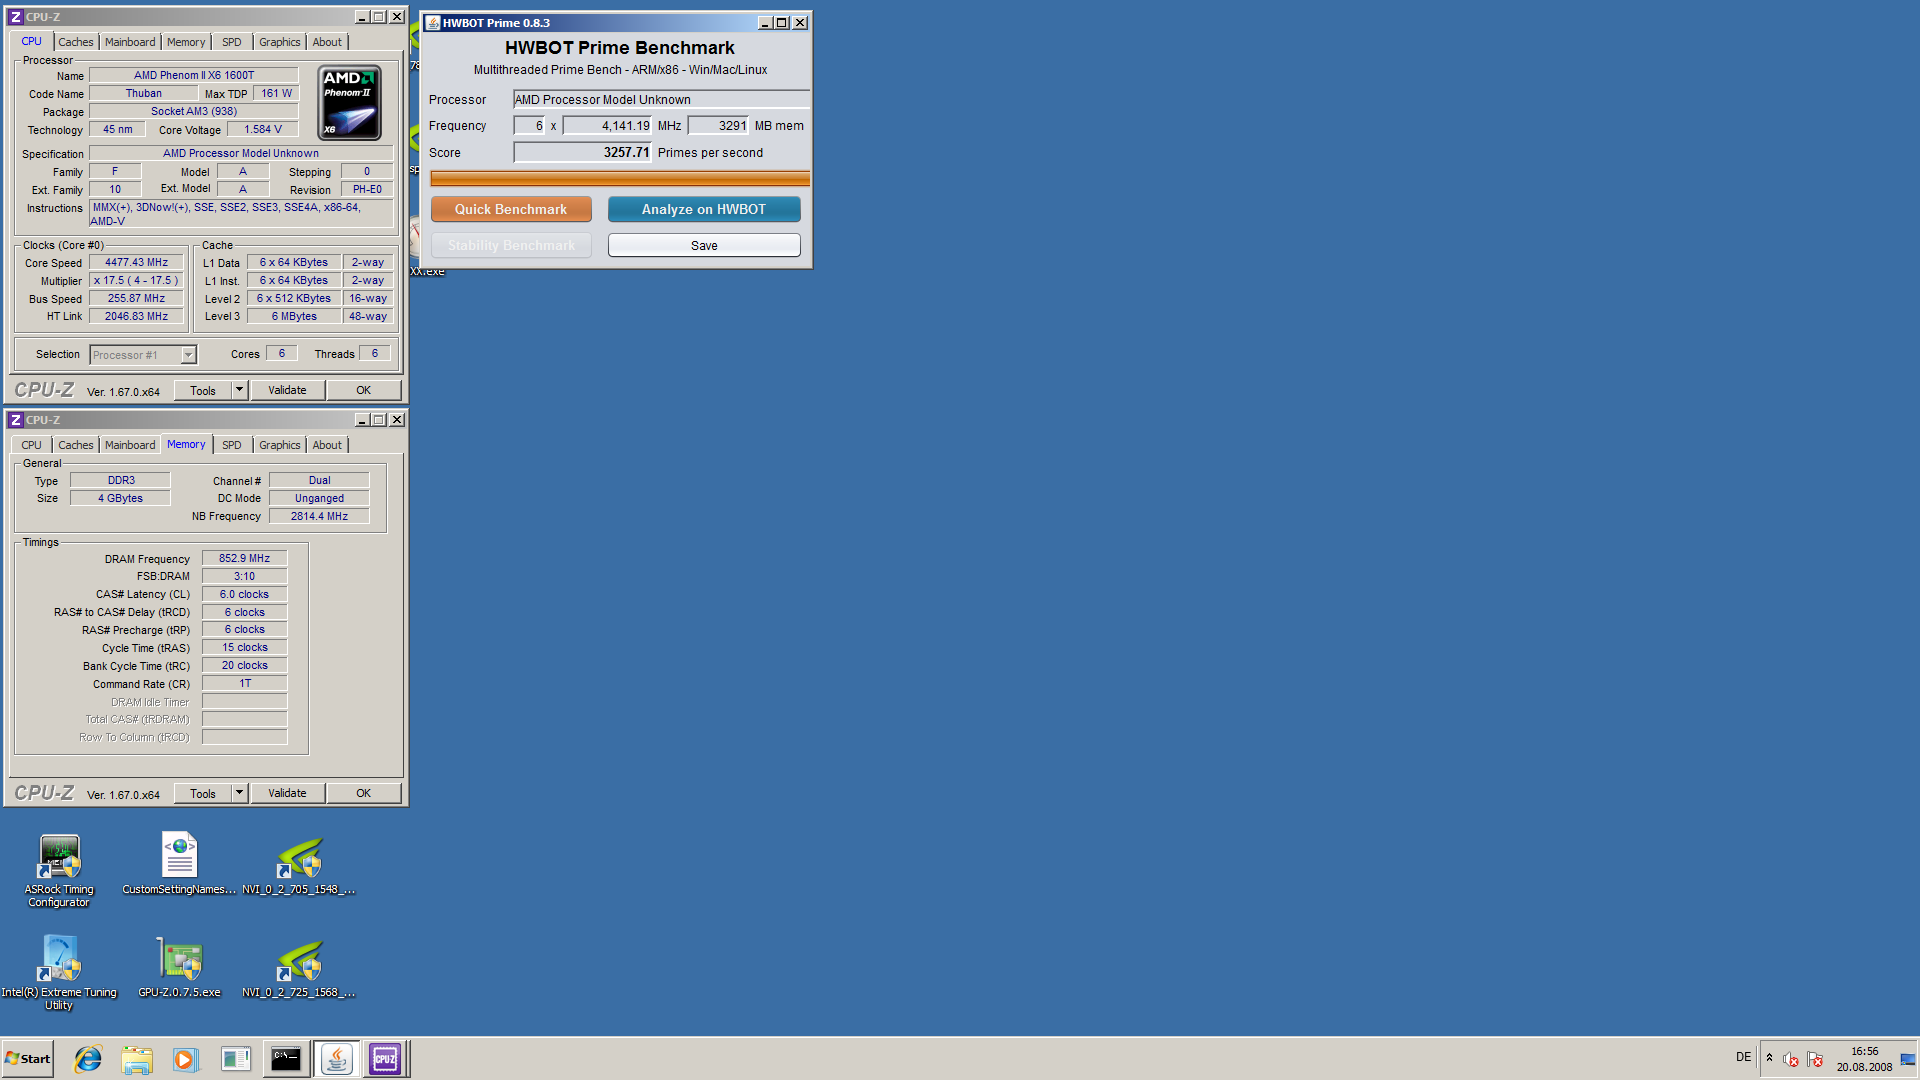Image resolution: width=1920 pixels, height=1080 pixels.
Task: Switch to CPU tab in lower CPU-Z window
Action: click(x=32, y=445)
